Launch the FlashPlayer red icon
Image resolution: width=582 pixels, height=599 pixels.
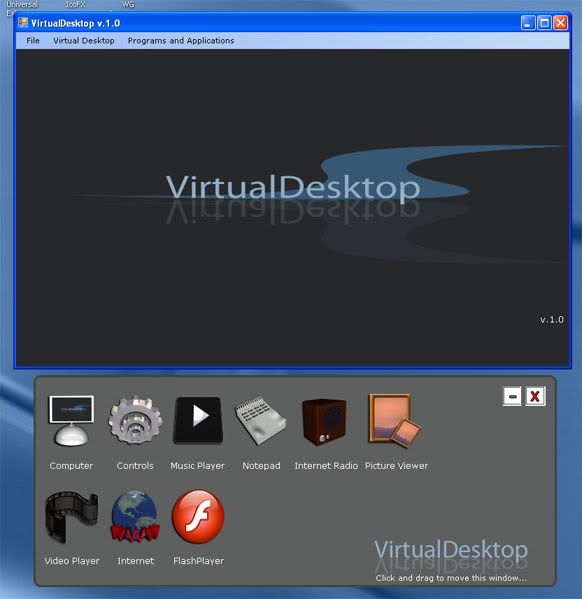(198, 516)
